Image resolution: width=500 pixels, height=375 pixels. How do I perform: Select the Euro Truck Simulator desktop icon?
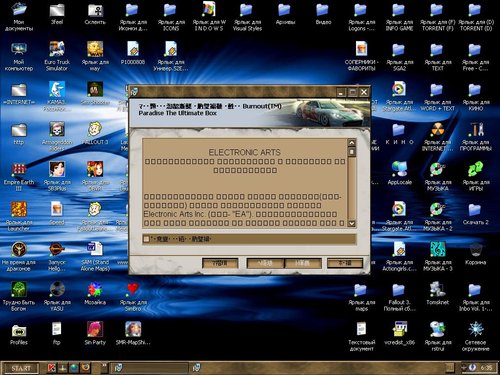57,55
